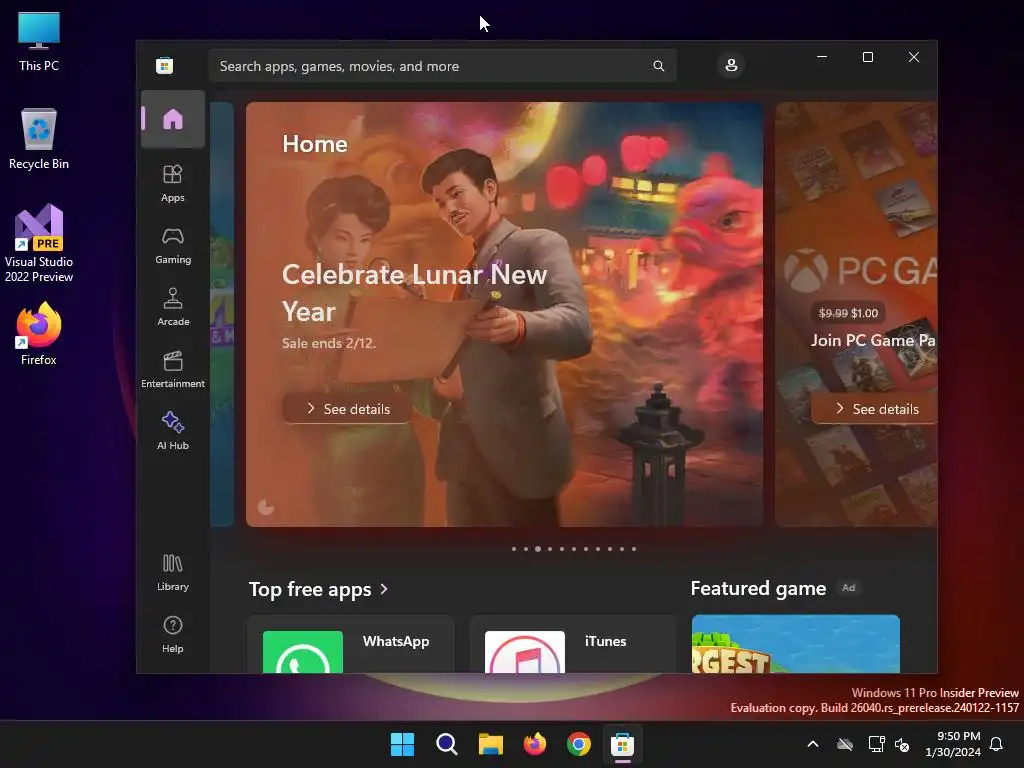Open the account profile icon
Viewport: 1024px width, 768px height.
pyautogui.click(x=731, y=65)
